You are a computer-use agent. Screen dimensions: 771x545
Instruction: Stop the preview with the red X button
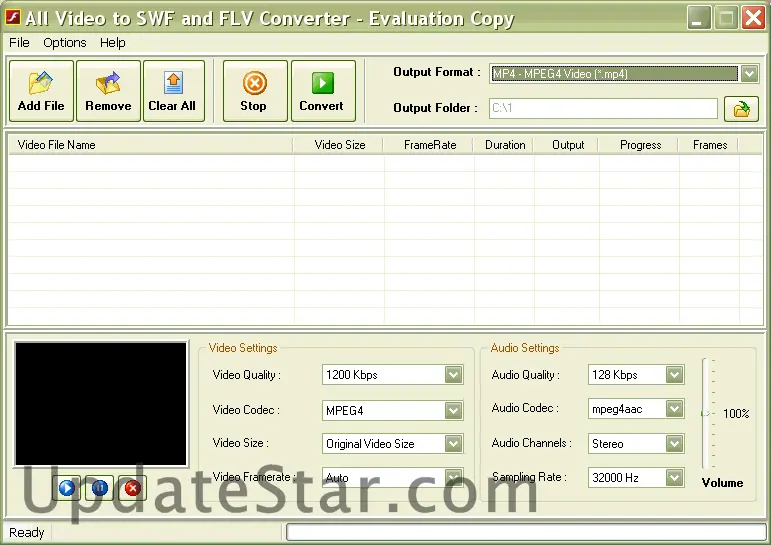click(x=132, y=488)
